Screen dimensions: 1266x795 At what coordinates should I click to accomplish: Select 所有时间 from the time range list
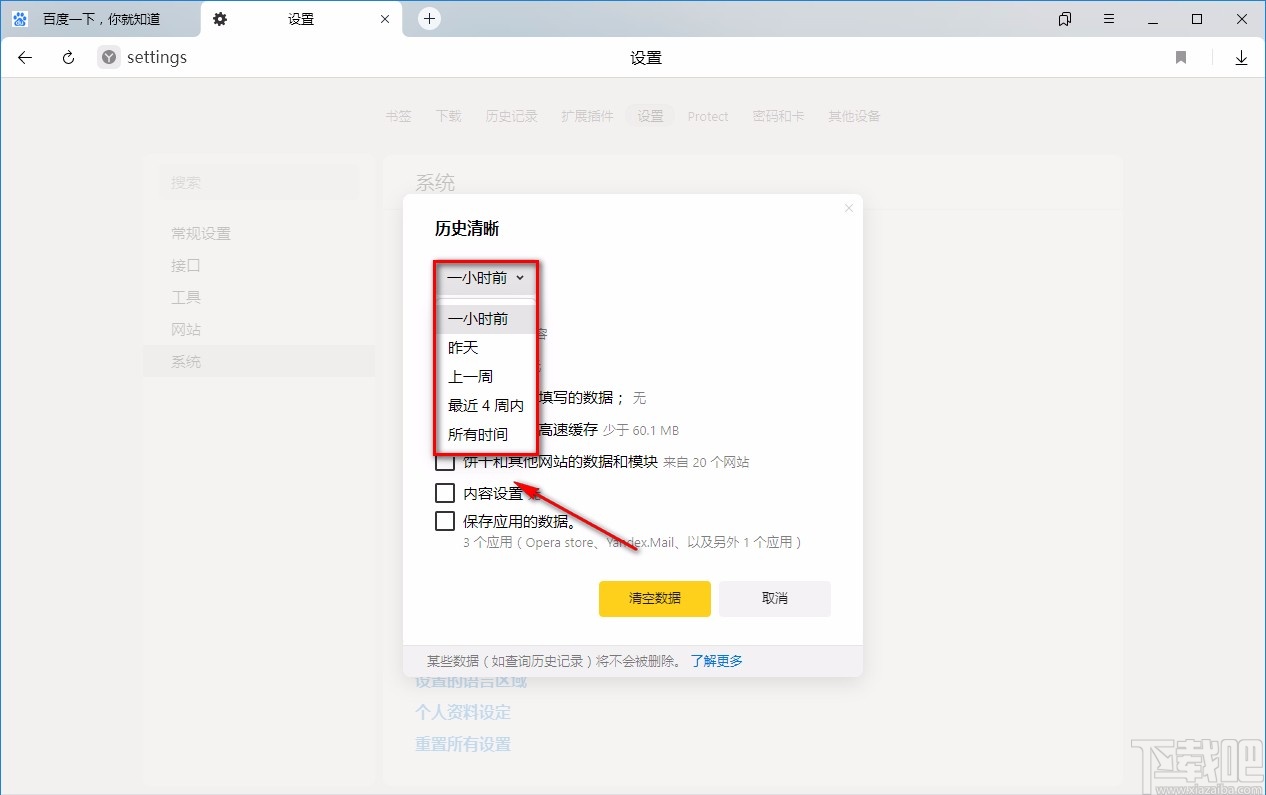tap(480, 434)
